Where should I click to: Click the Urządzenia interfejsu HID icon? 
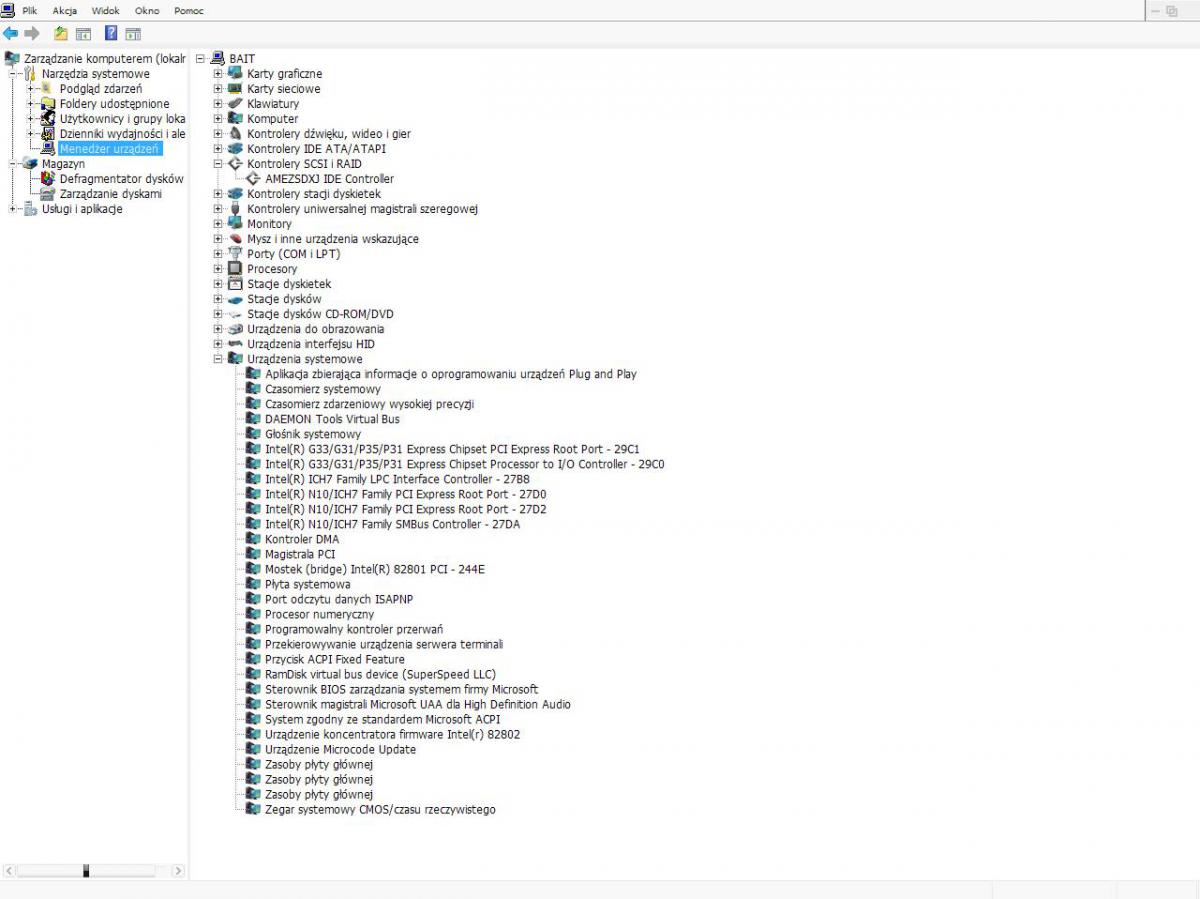pyautogui.click(x=235, y=343)
